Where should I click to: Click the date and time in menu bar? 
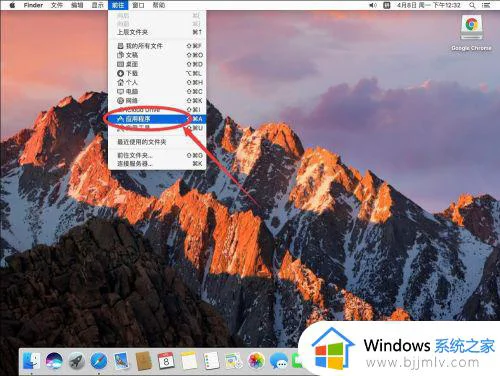429,5
